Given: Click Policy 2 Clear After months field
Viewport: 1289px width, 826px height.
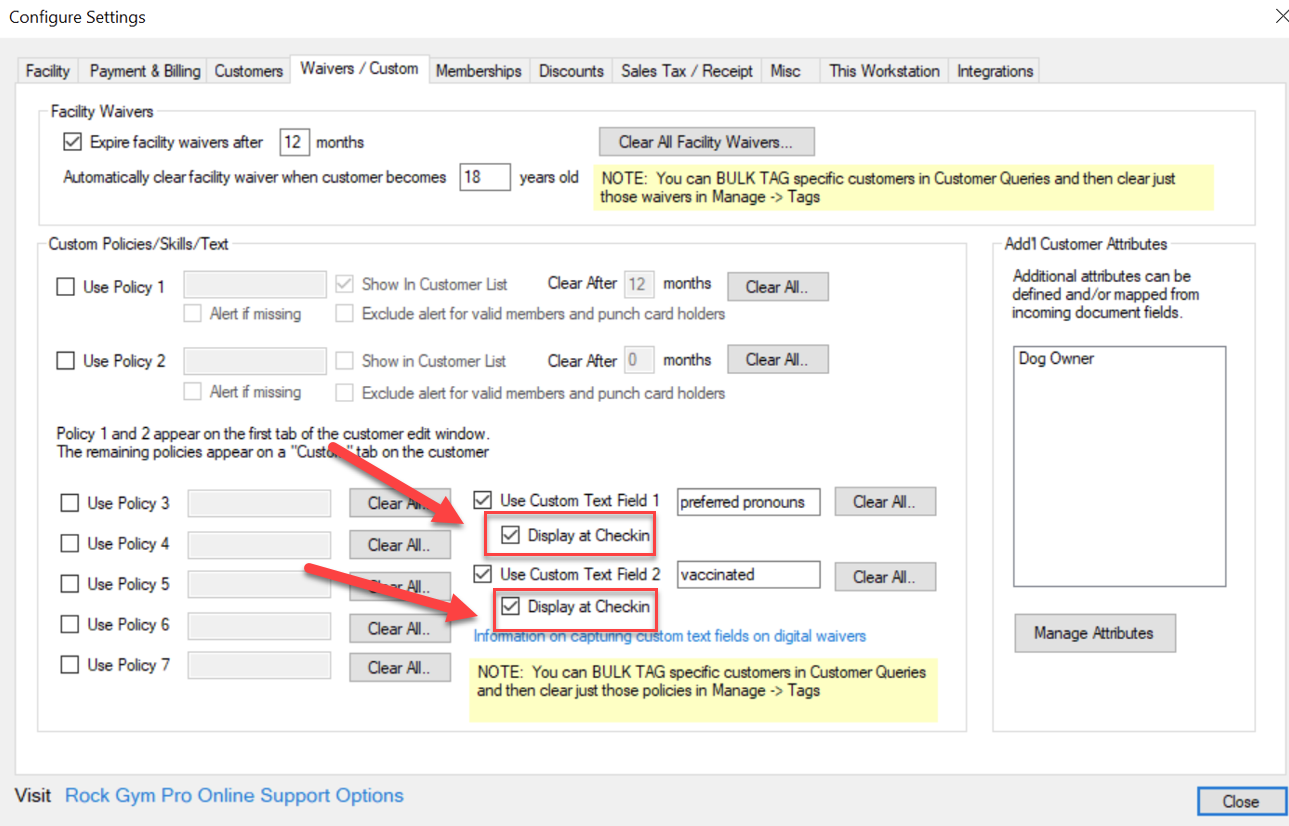Looking at the screenshot, I should (x=639, y=360).
